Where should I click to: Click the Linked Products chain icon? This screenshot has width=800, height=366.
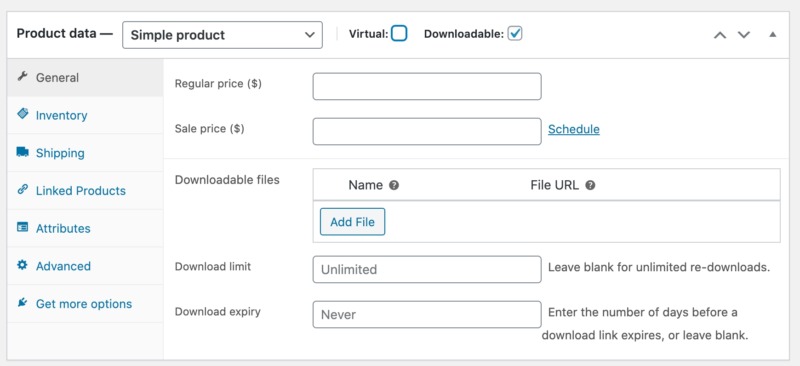pyautogui.click(x=22, y=190)
